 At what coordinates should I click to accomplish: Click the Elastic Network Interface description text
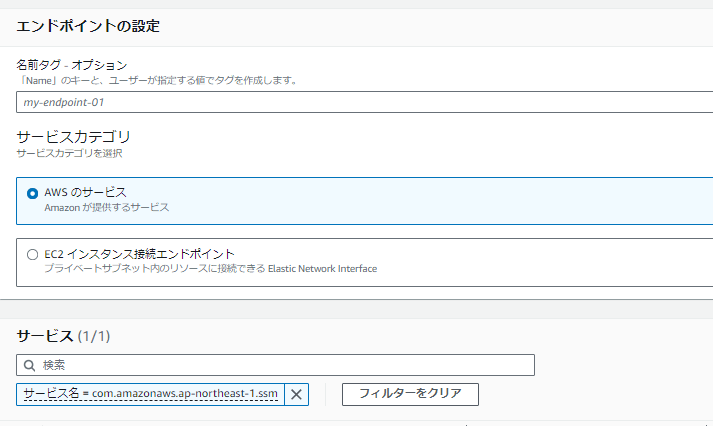[x=211, y=269]
